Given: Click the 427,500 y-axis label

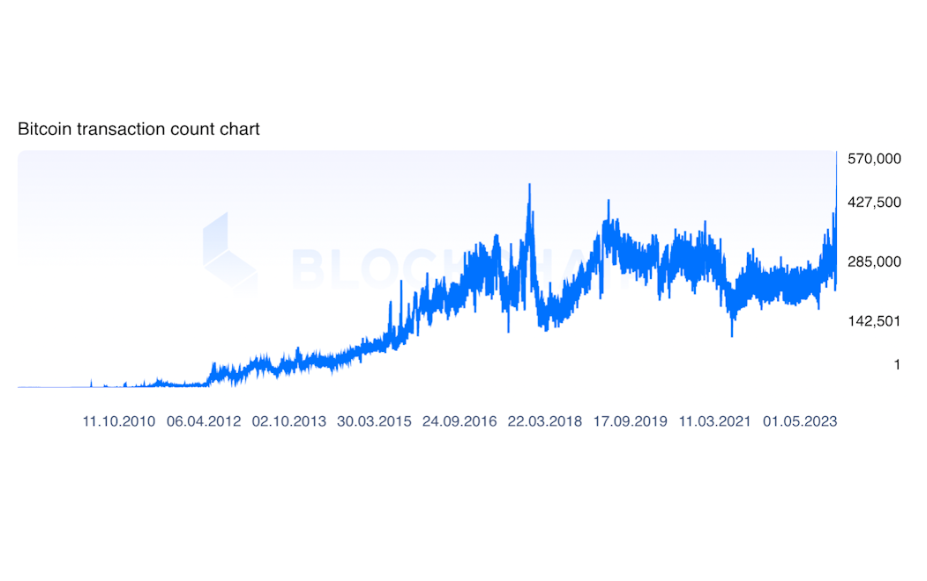Looking at the screenshot, I should (x=874, y=202).
